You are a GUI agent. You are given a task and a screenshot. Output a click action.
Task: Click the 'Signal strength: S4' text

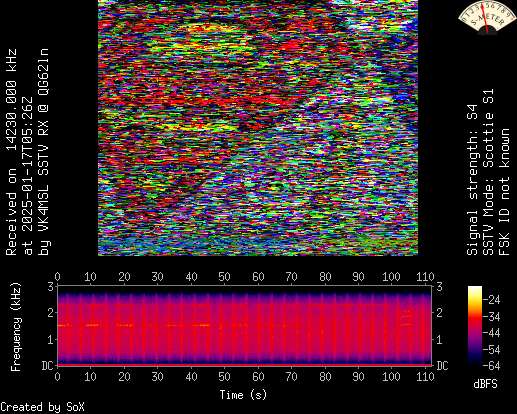tap(472, 179)
